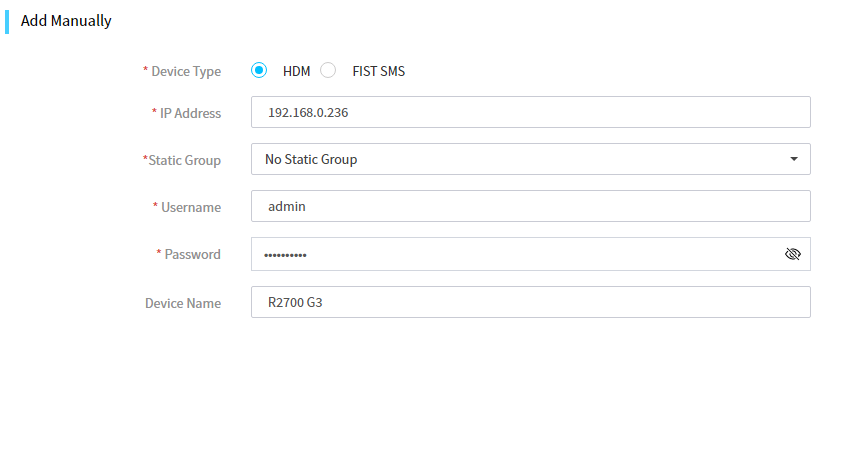This screenshot has height=454, width=853.
Task: Choose the FIST SMS radio button
Action: click(328, 70)
